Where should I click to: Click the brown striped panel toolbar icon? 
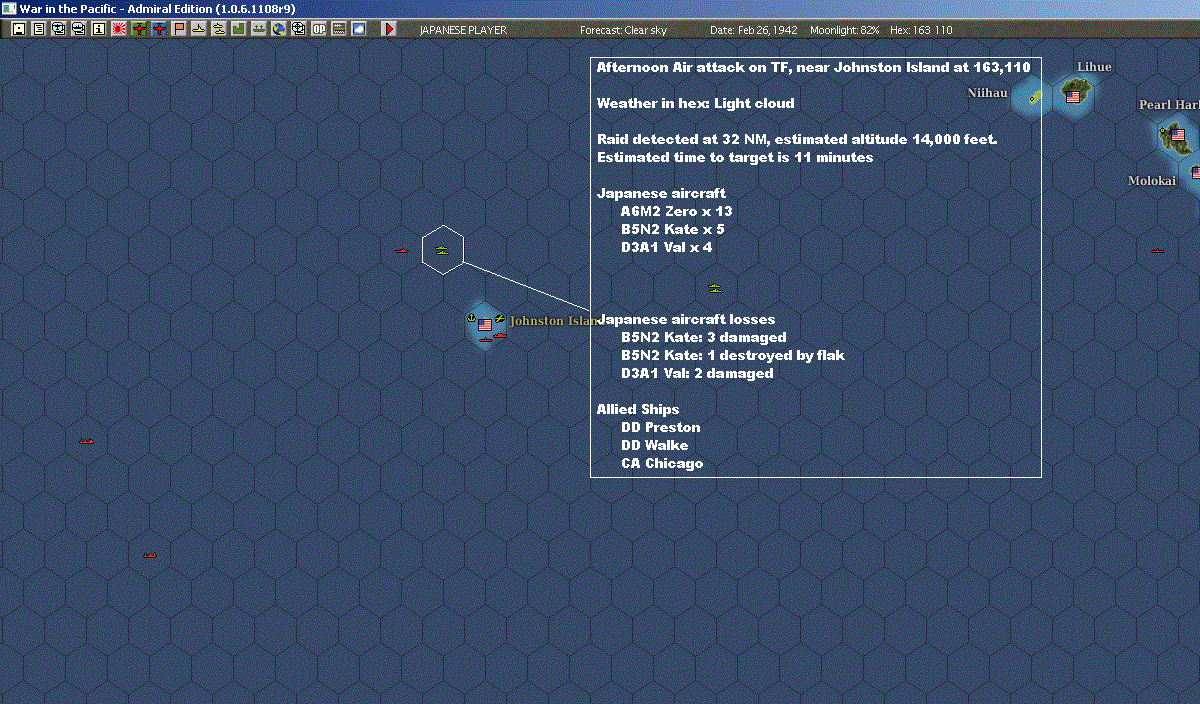click(339, 29)
